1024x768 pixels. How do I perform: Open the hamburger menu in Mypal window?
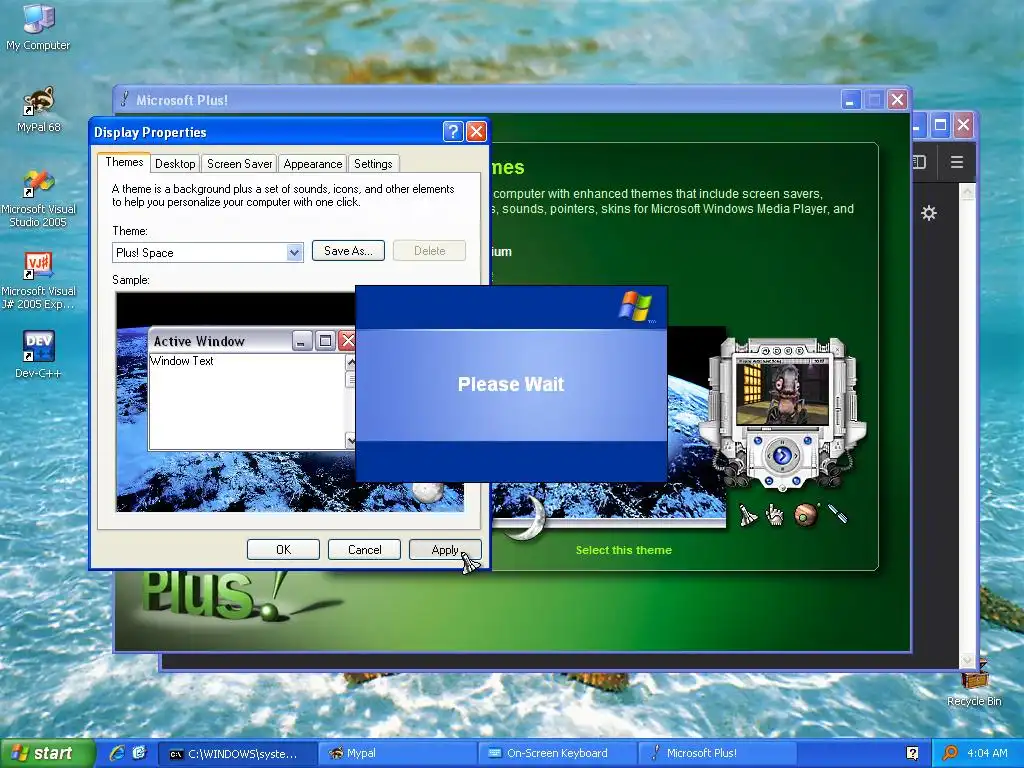tap(957, 162)
